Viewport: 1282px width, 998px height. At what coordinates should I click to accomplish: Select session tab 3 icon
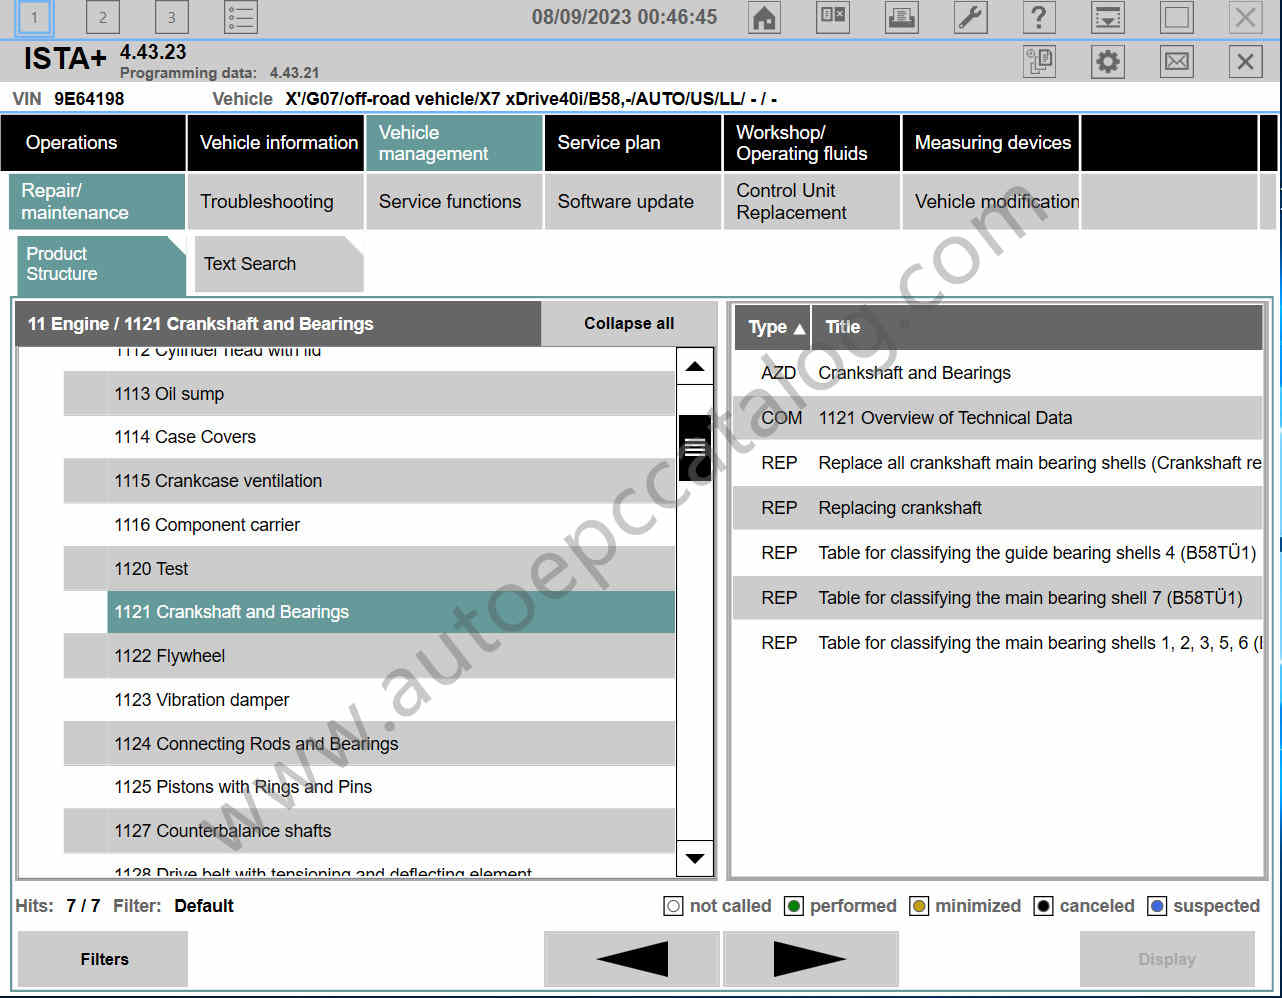pyautogui.click(x=171, y=17)
